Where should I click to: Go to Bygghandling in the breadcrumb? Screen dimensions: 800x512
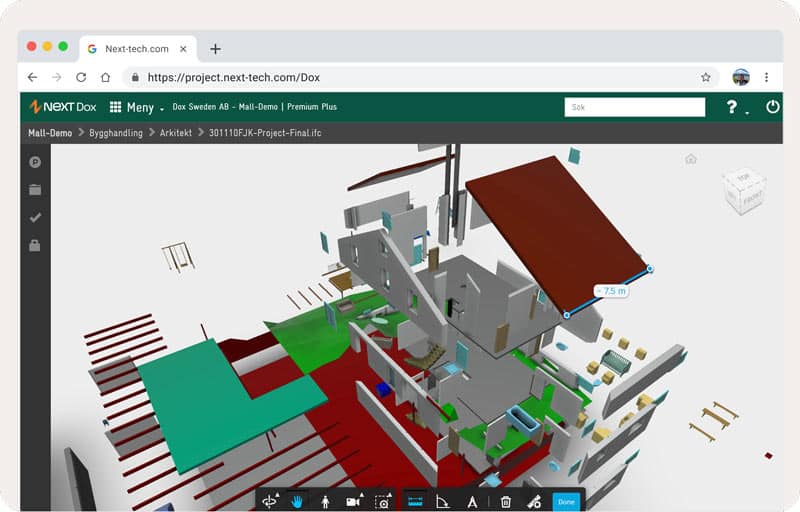point(114,132)
